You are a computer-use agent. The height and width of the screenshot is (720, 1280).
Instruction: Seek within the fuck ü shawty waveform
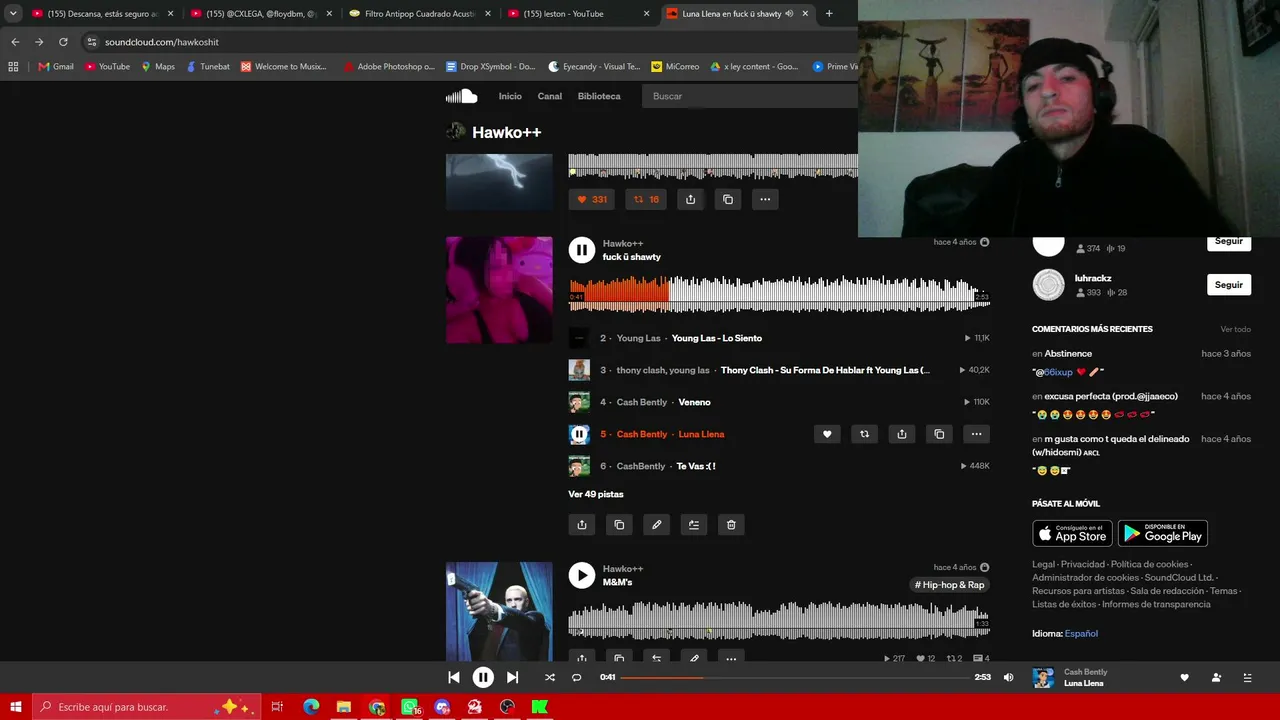tap(779, 292)
